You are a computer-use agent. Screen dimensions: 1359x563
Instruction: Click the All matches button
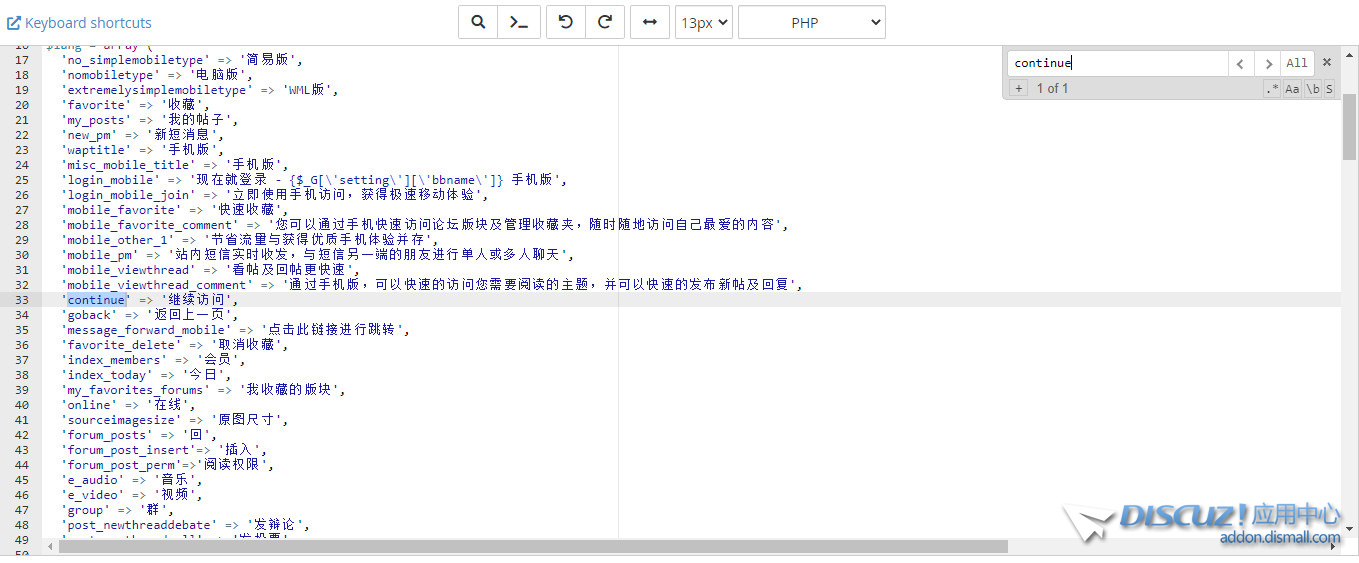coord(1297,63)
